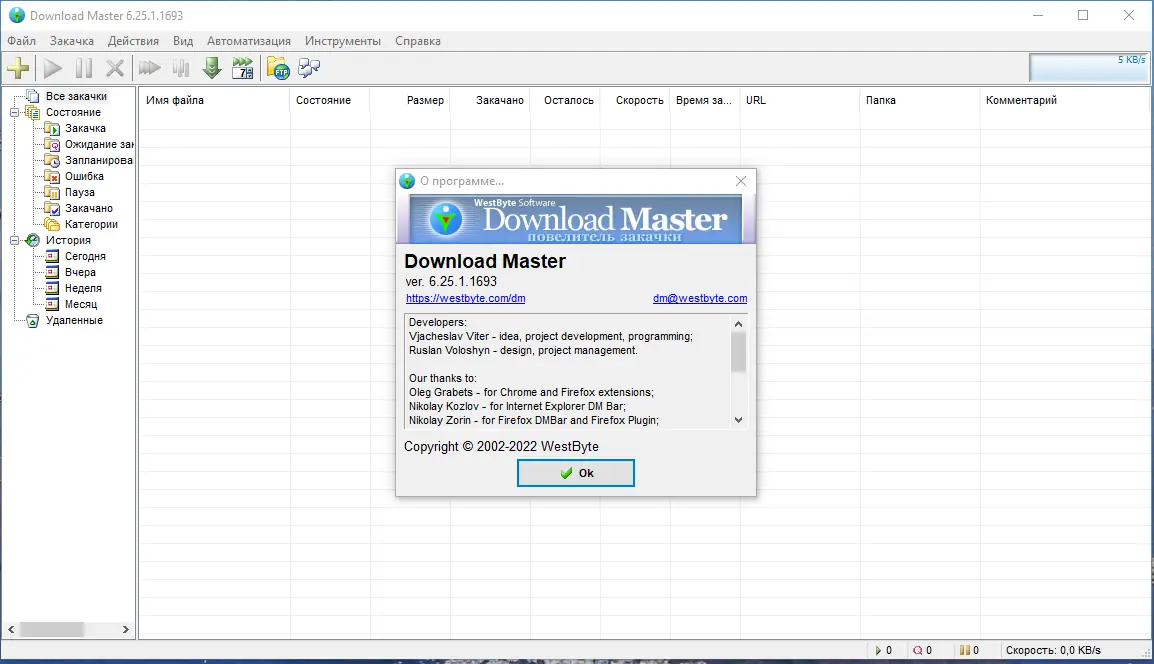This screenshot has width=1154, height=664.
Task: Open the discussion/chat toolbar icon
Action: point(308,68)
